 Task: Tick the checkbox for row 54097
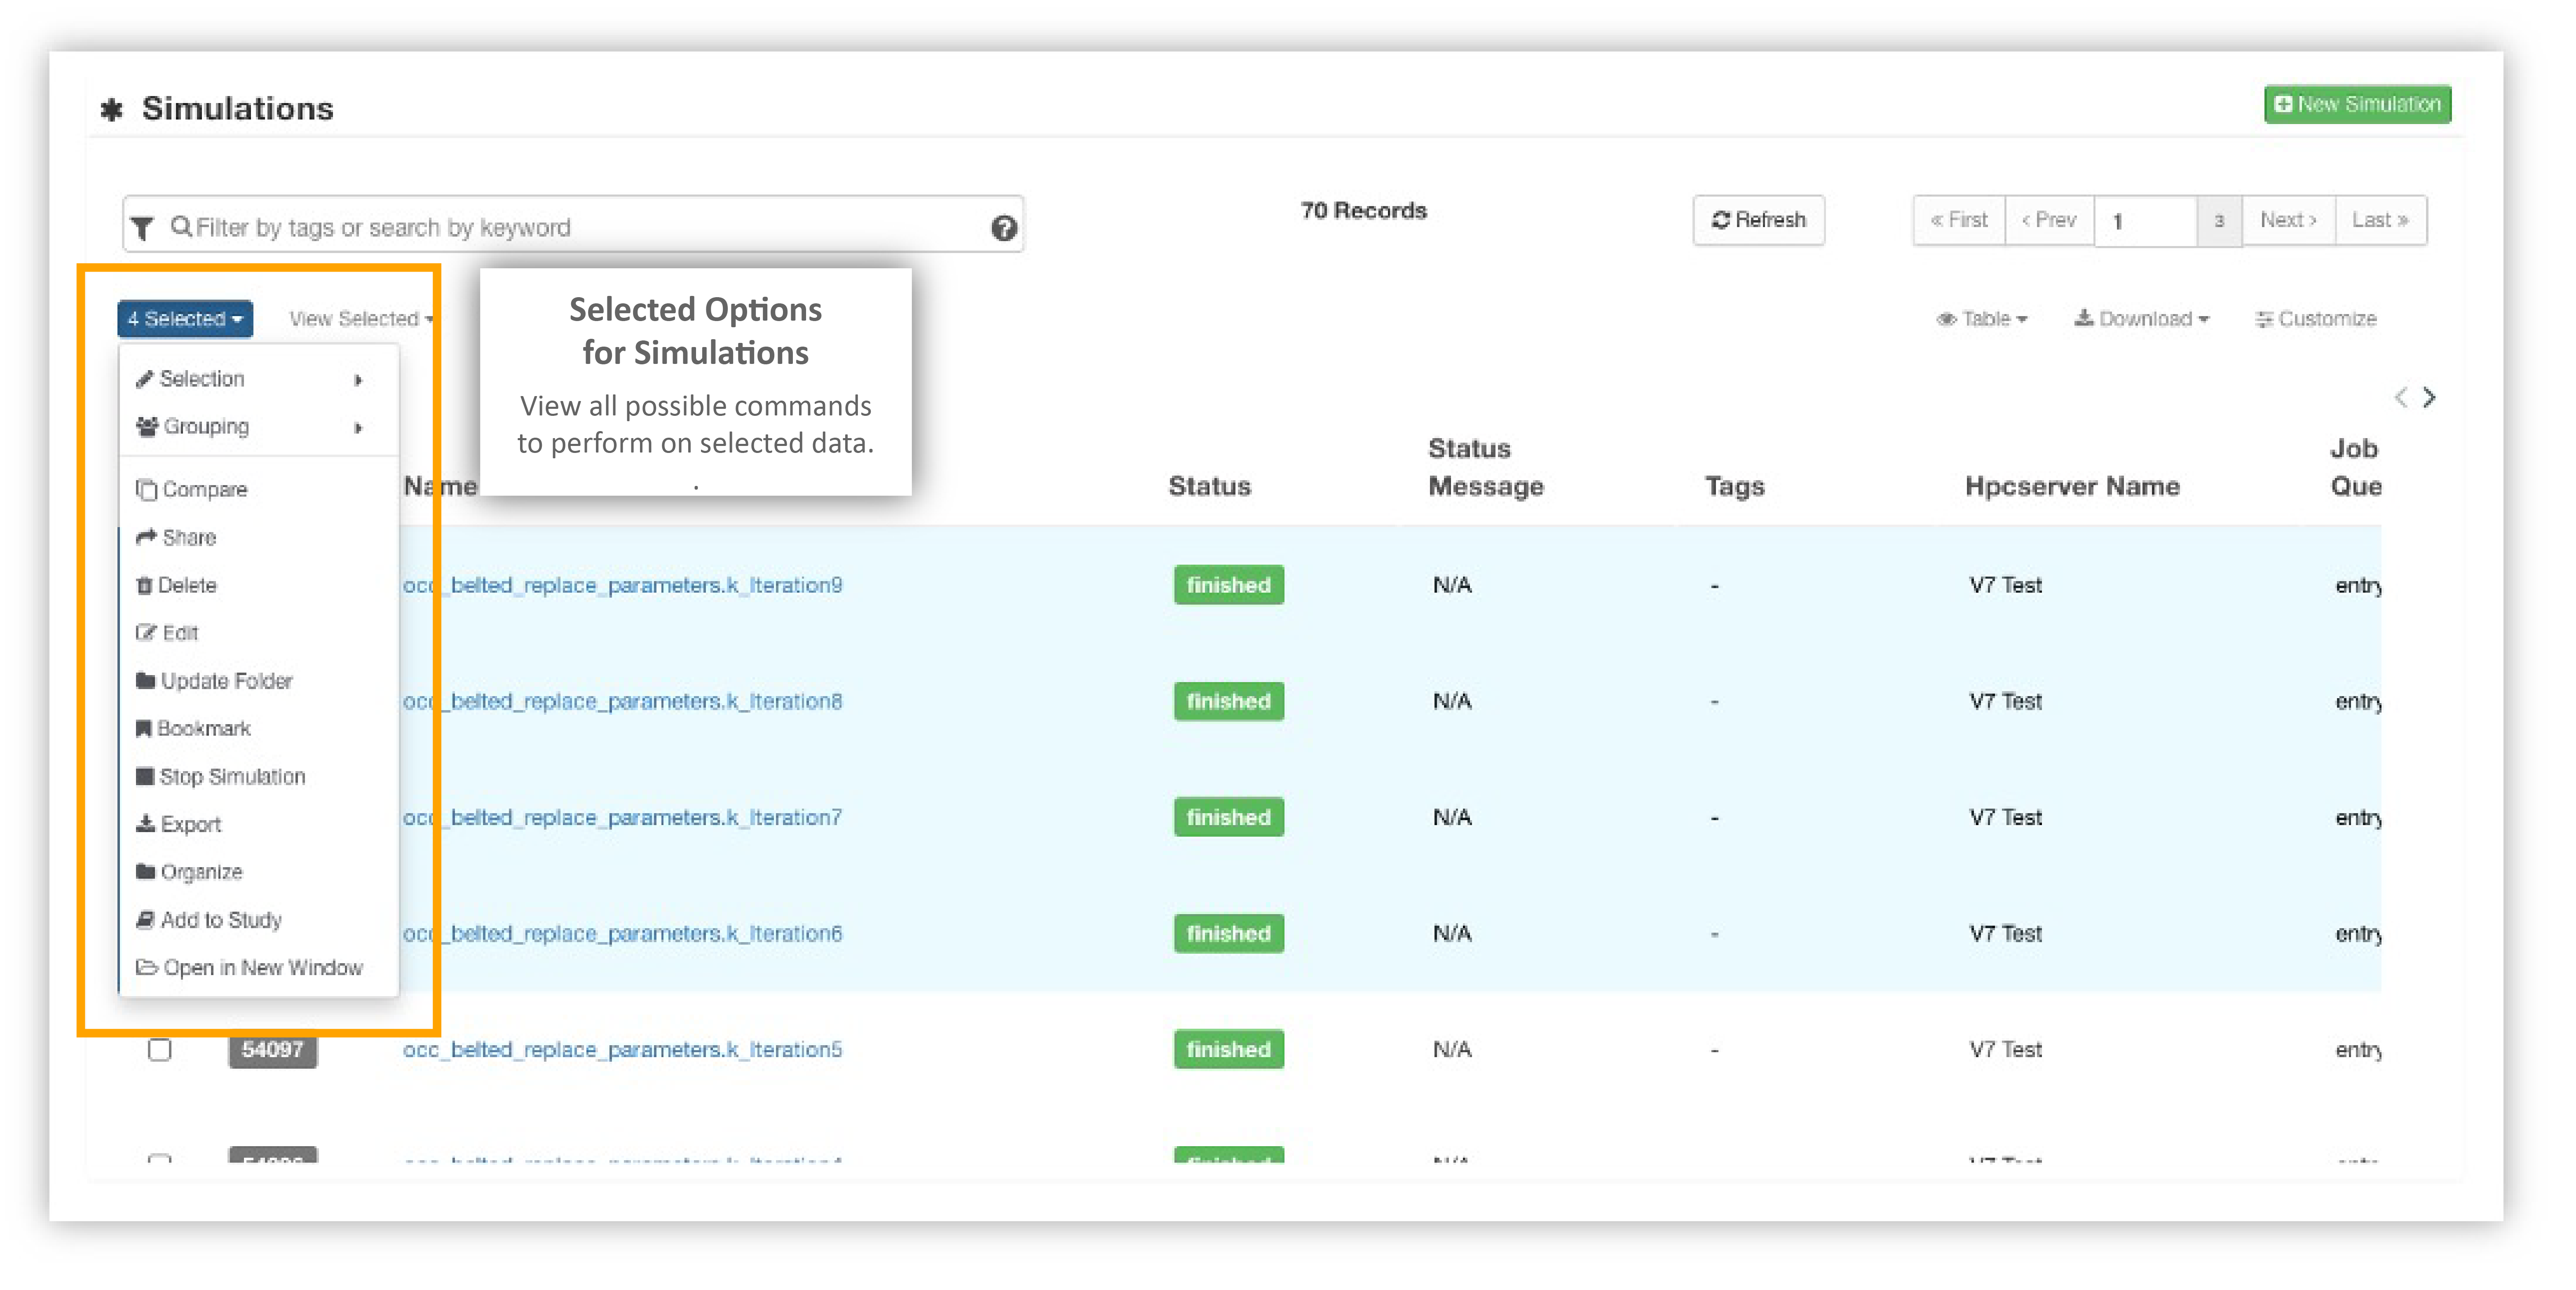[160, 1050]
